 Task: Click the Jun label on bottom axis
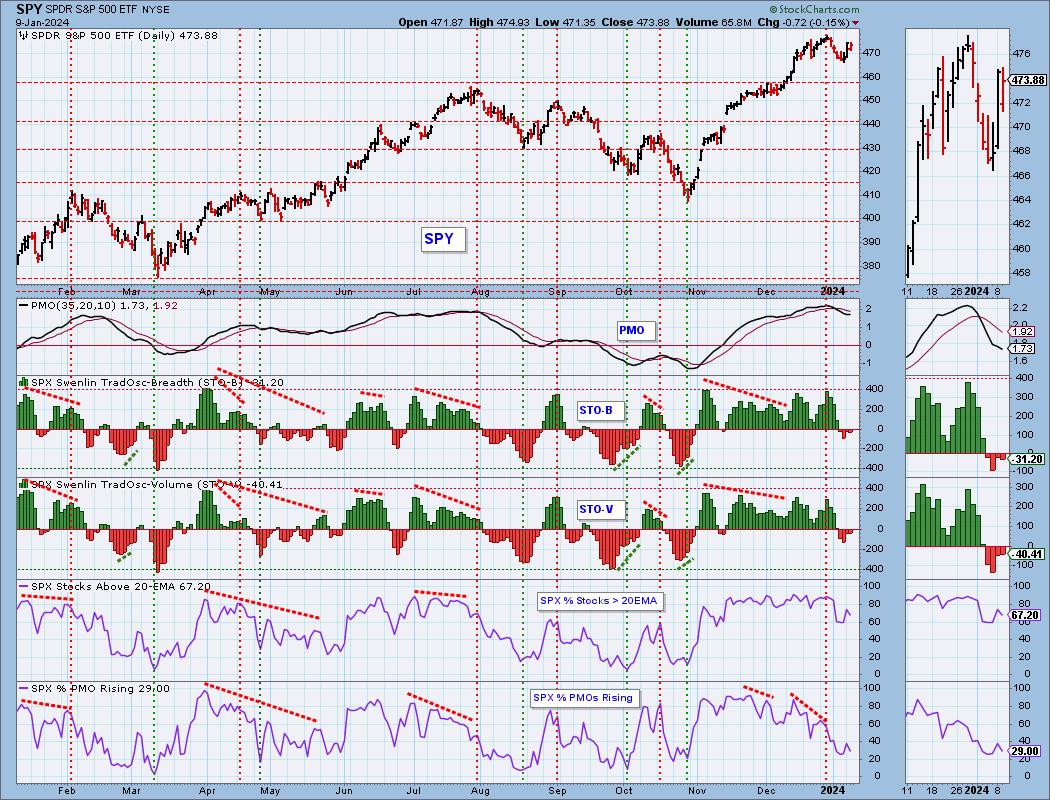tap(344, 791)
